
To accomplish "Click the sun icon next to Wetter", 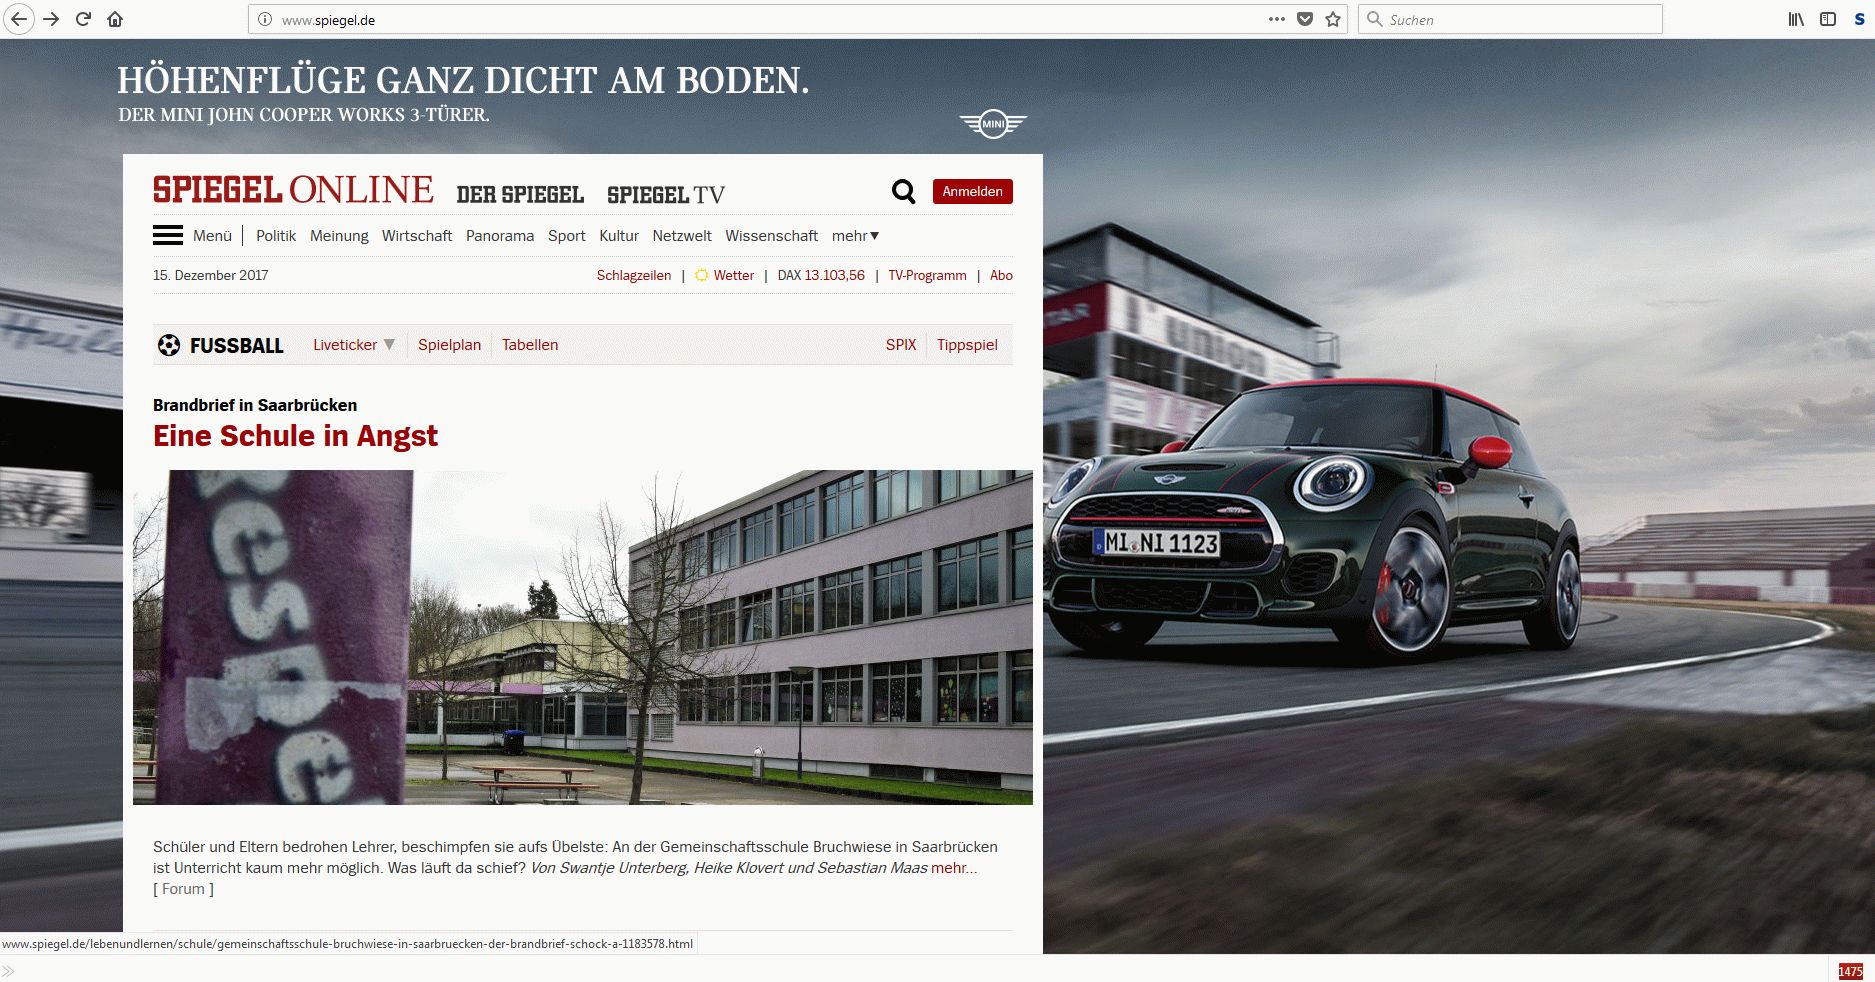I will click(x=702, y=275).
